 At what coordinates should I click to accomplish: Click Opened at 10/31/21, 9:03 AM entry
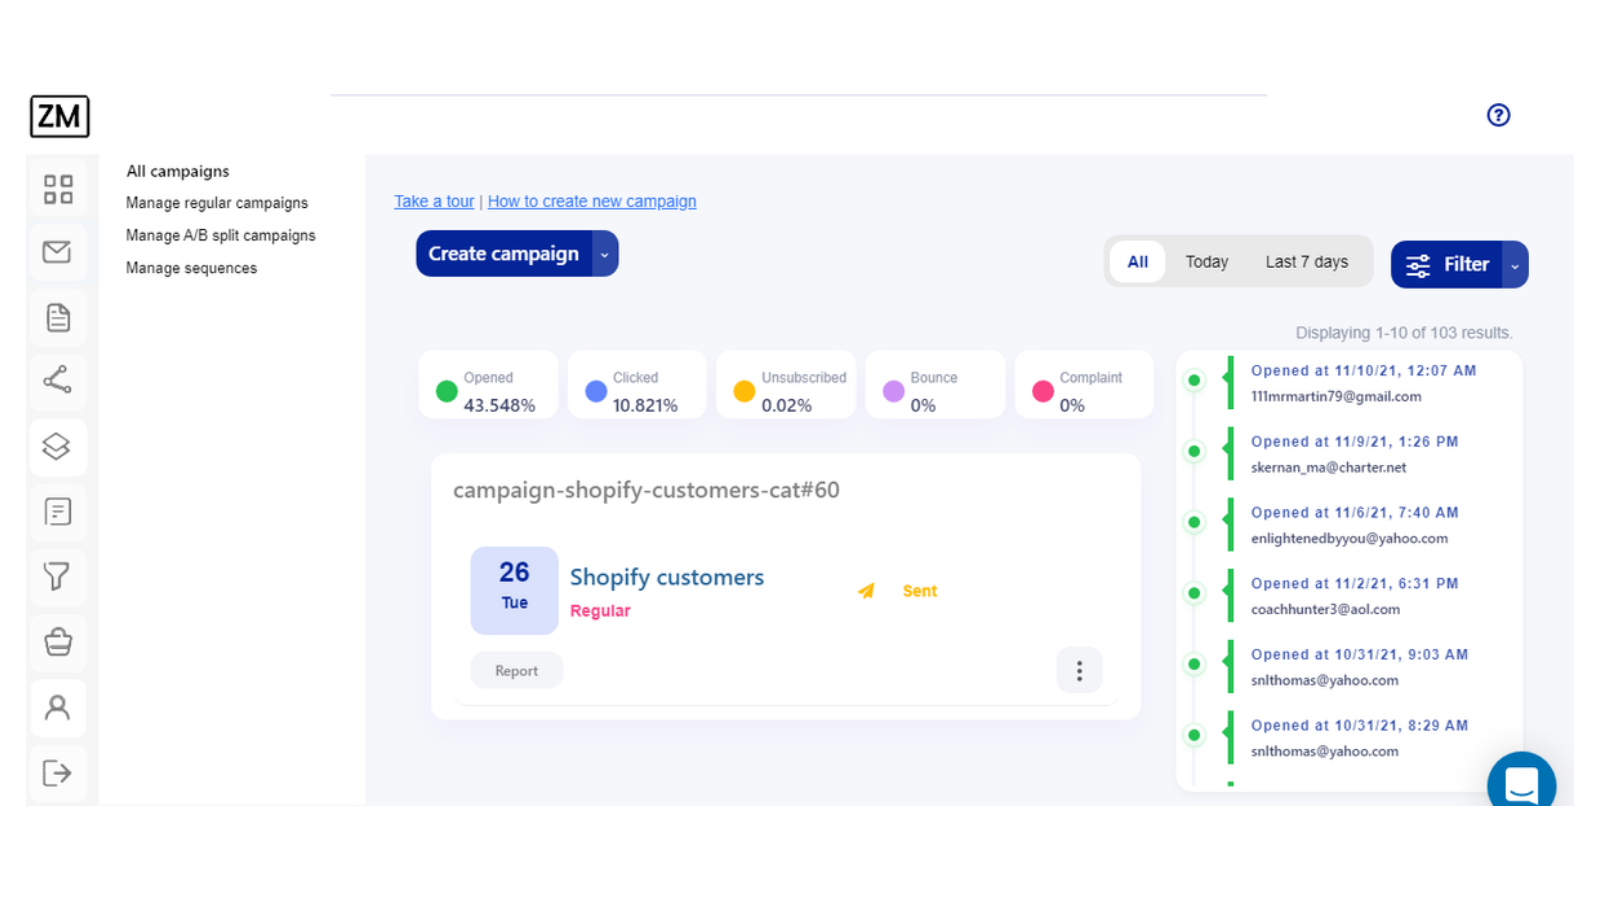1359,654
